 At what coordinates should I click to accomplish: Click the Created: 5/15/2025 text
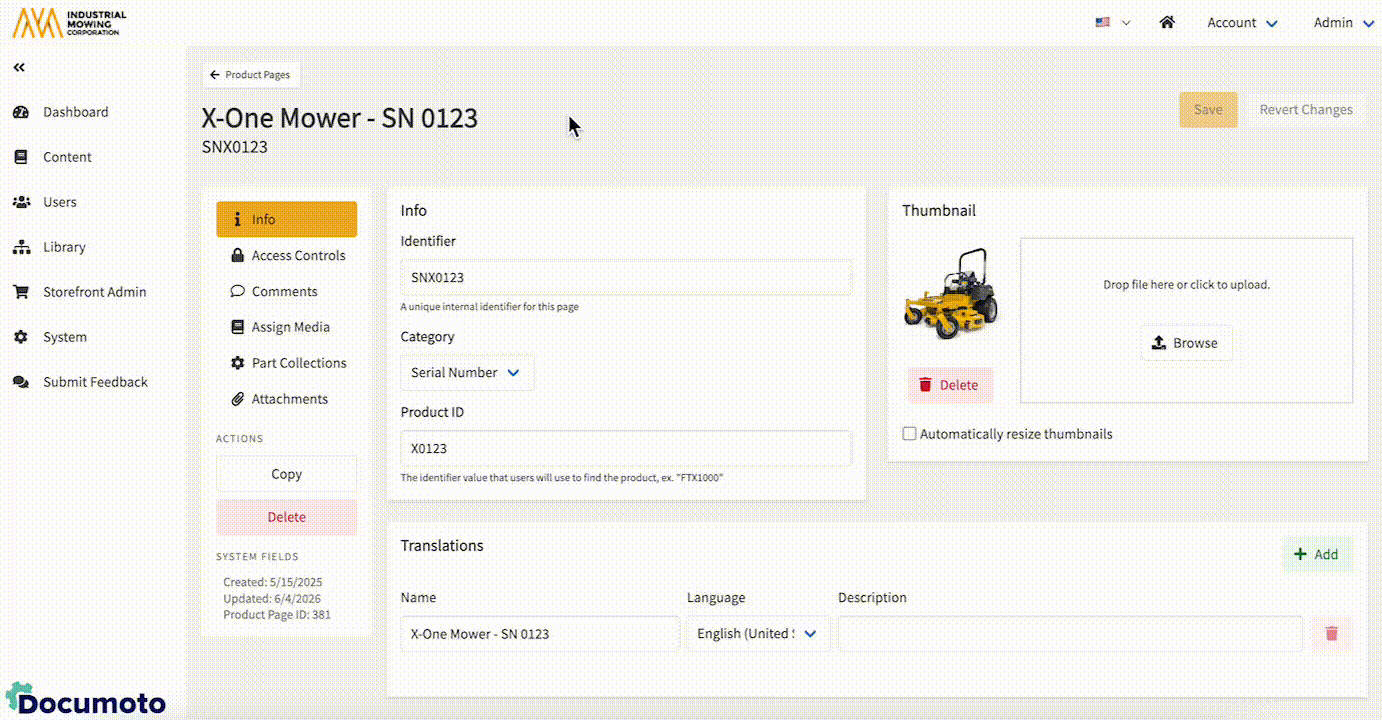coord(273,582)
